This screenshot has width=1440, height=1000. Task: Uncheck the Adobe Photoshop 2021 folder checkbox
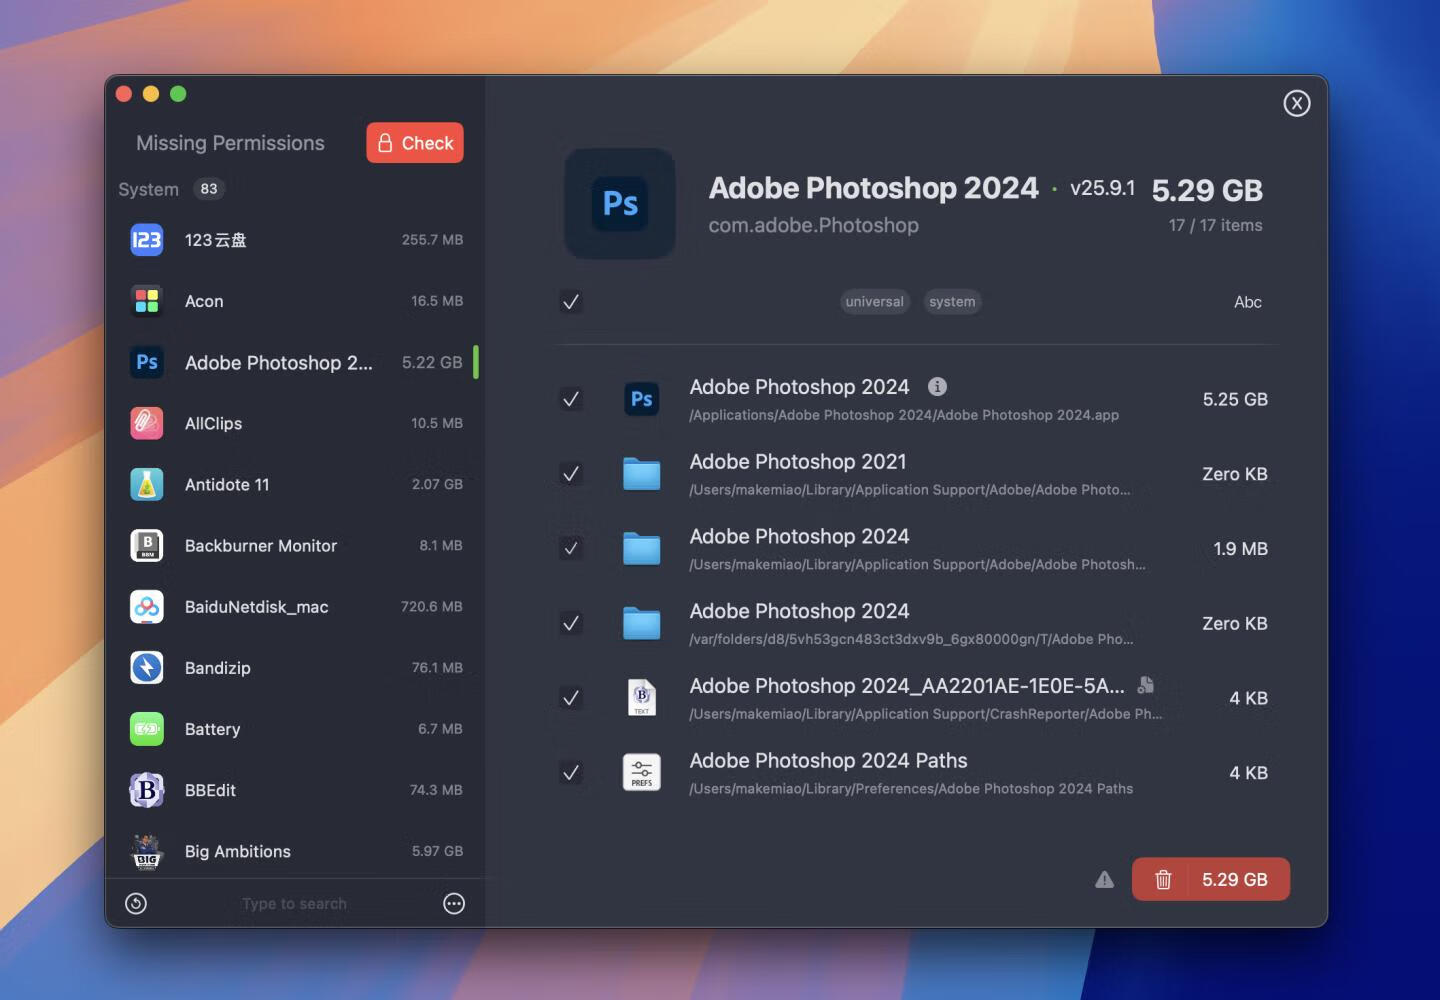(571, 474)
